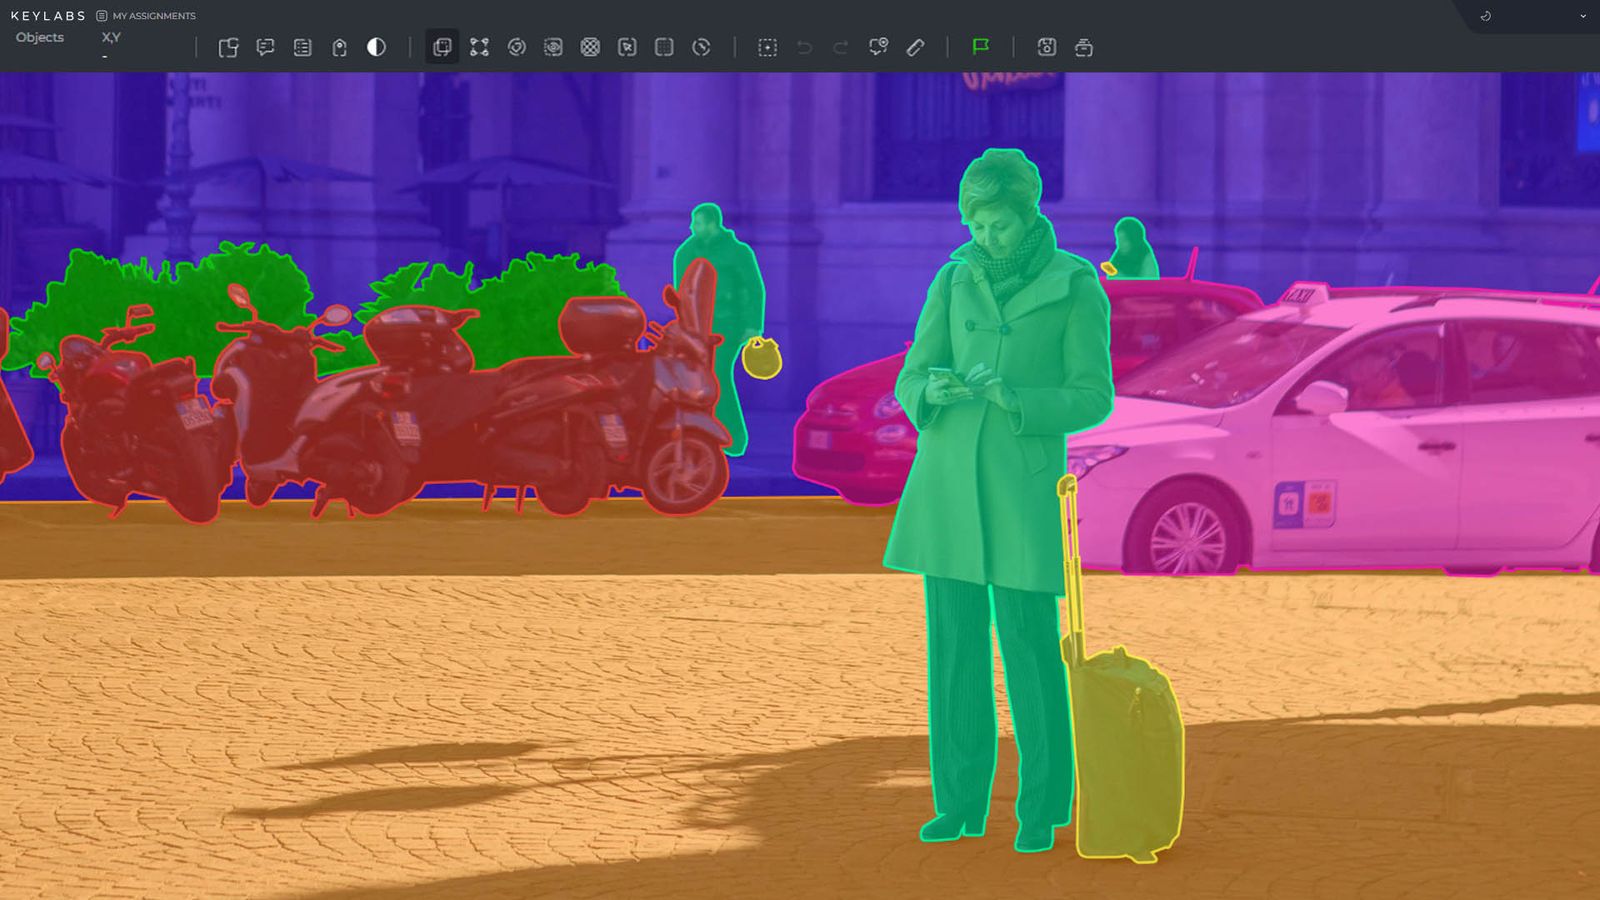Open the Objects panel tab

point(40,37)
